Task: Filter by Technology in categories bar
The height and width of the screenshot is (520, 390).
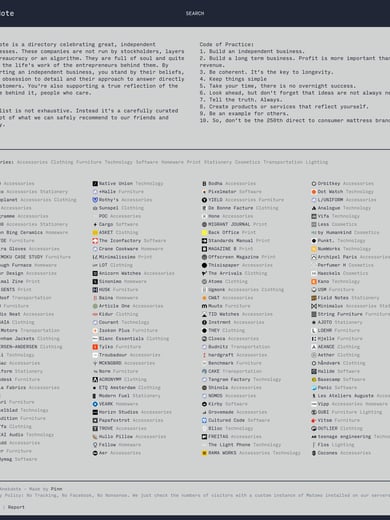Action: tap(118, 162)
